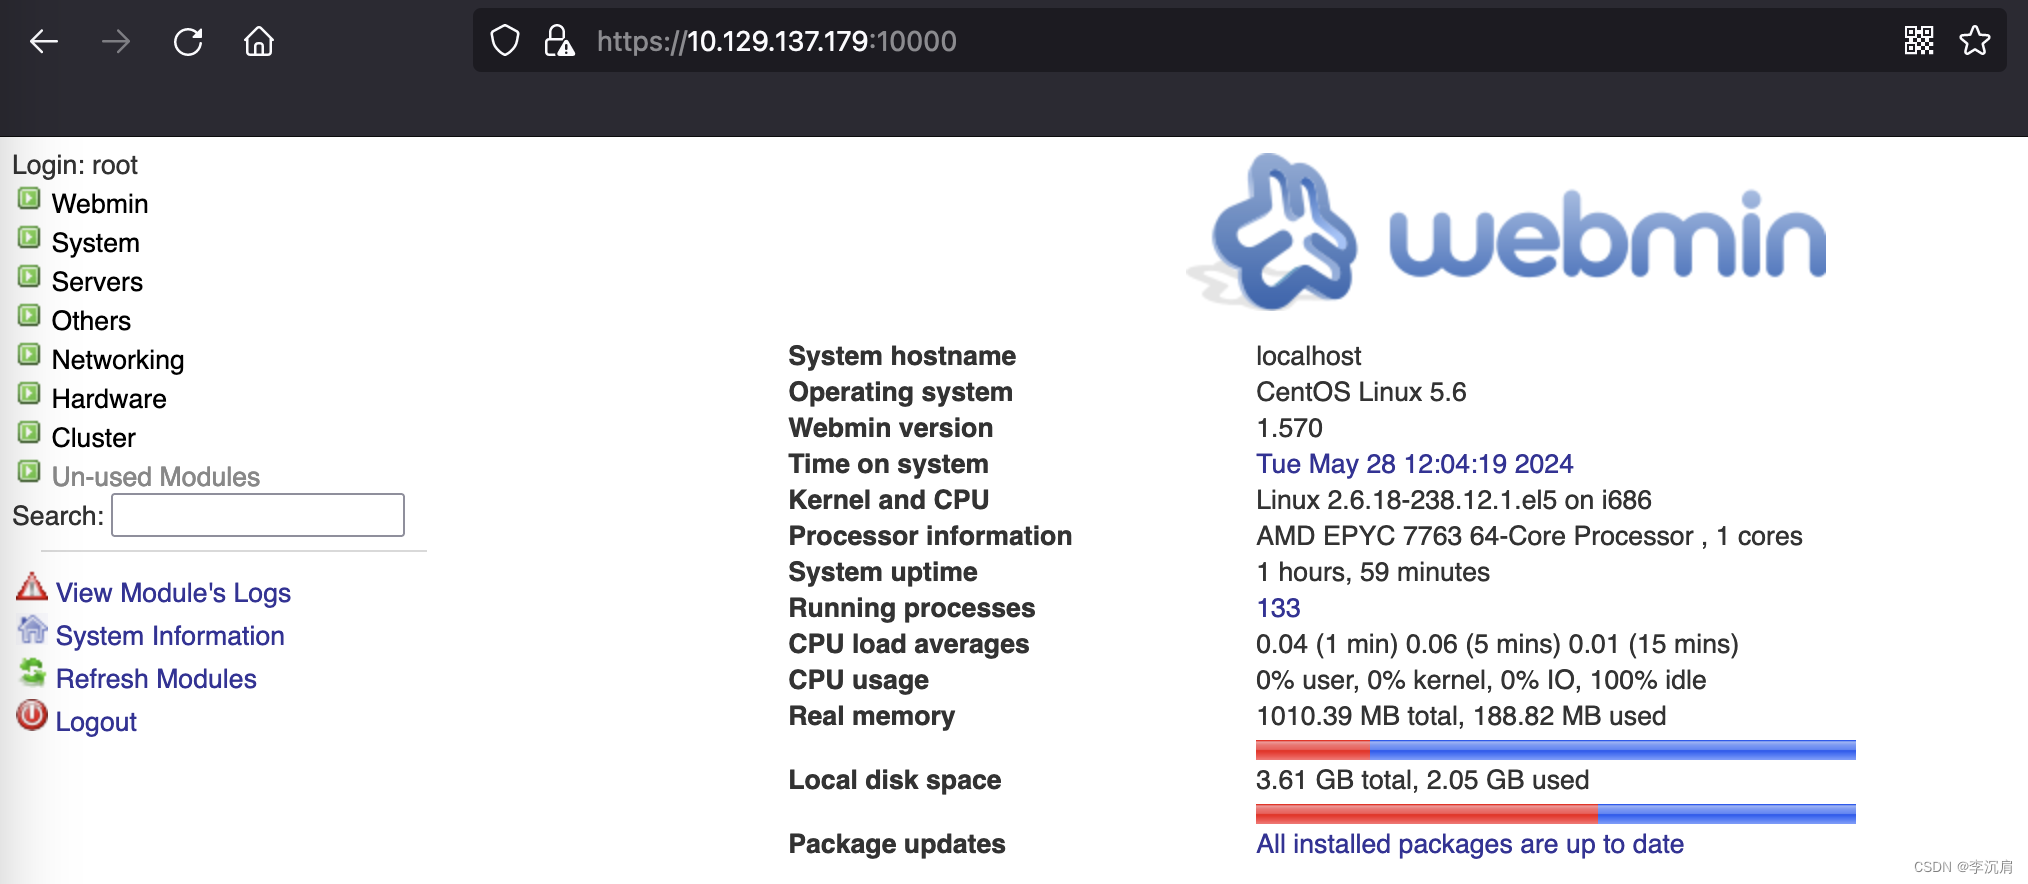Expand the System category arrow icon

pyautogui.click(x=30, y=238)
